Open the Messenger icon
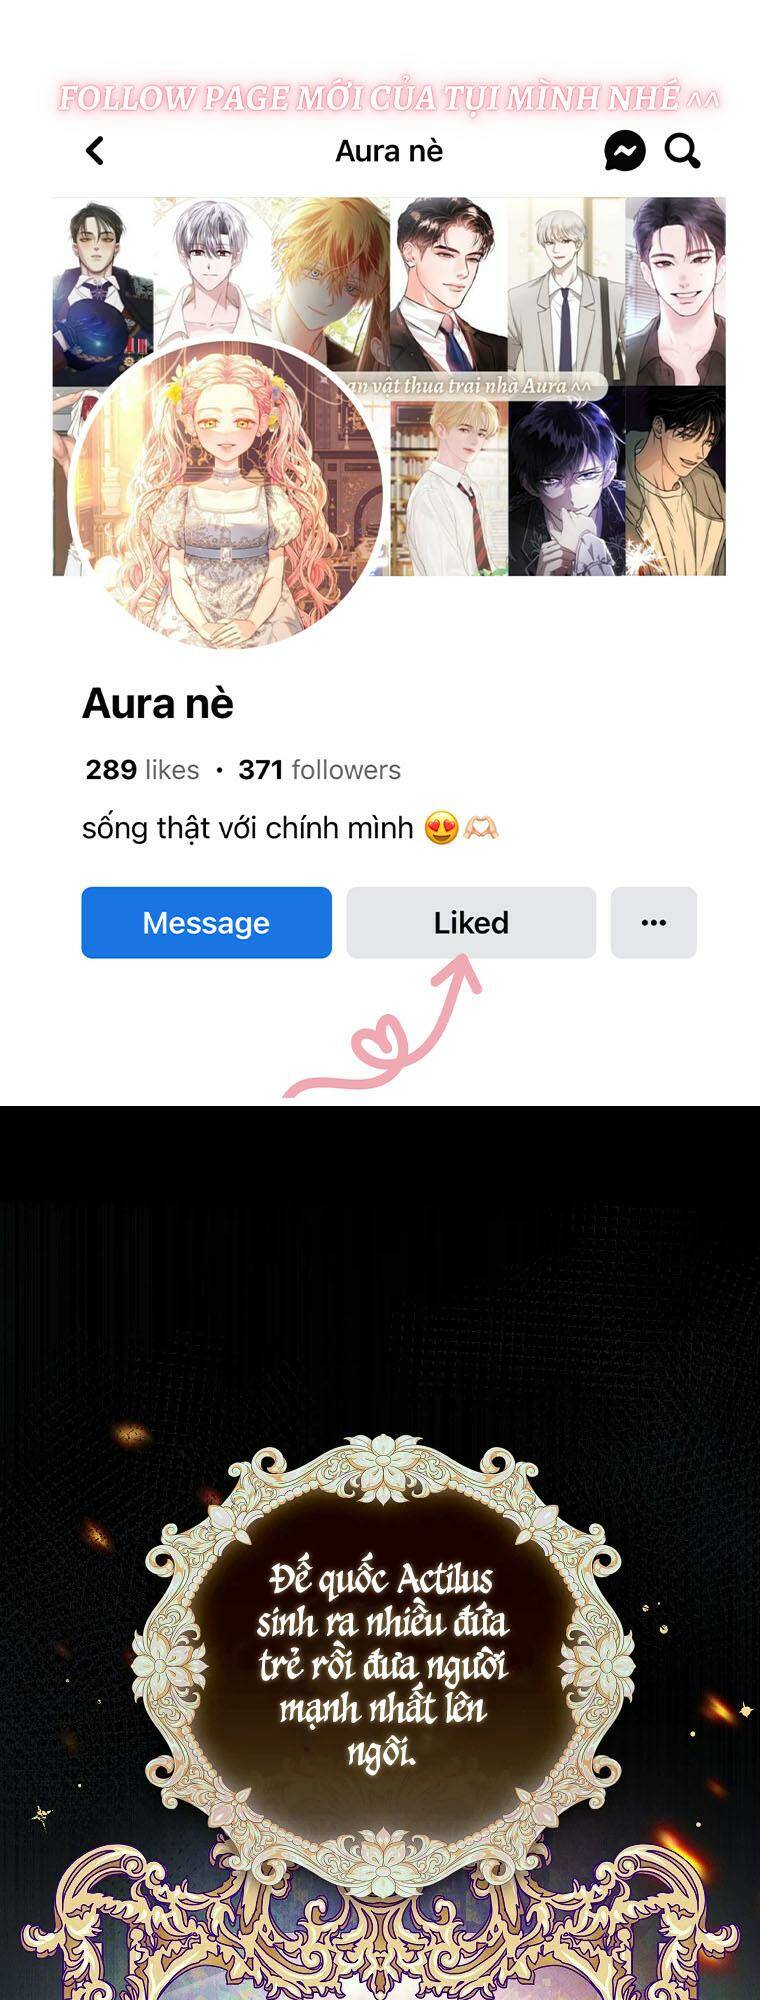The width and height of the screenshot is (760, 2000). [625, 151]
